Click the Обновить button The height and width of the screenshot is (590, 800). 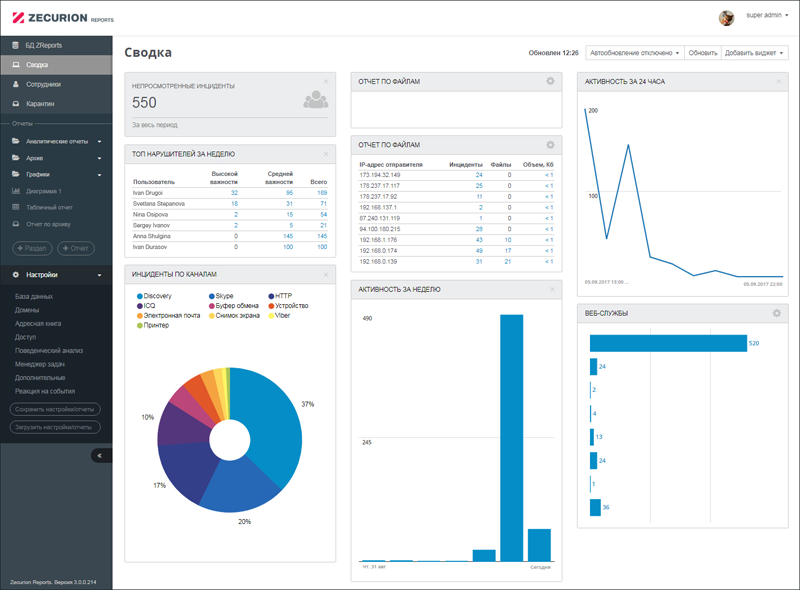pyautogui.click(x=703, y=53)
